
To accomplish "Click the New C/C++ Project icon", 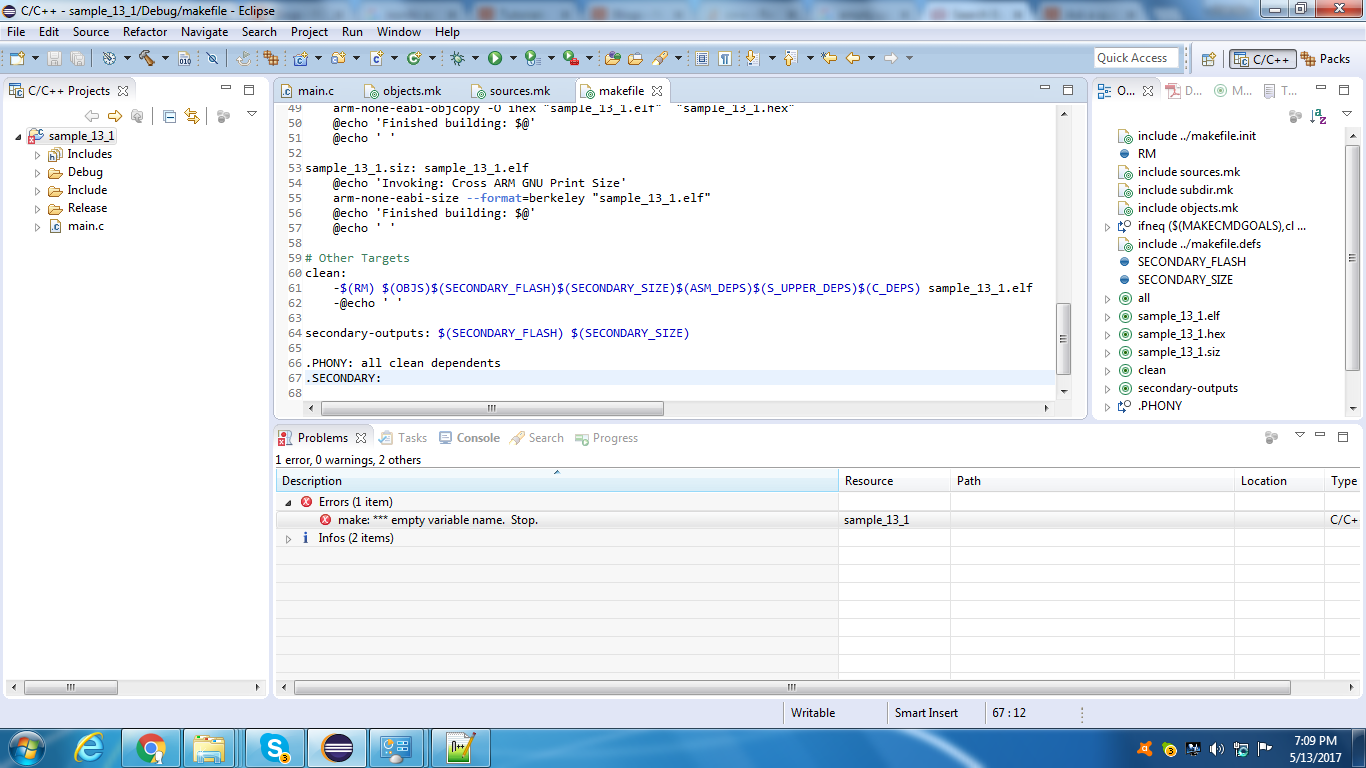I will pyautogui.click(x=300, y=58).
